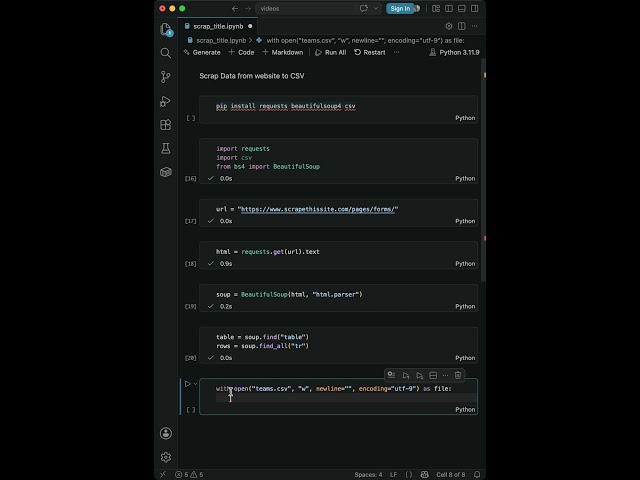Click Generate in notebook toolbar
The width and height of the screenshot is (640, 480).
point(202,52)
